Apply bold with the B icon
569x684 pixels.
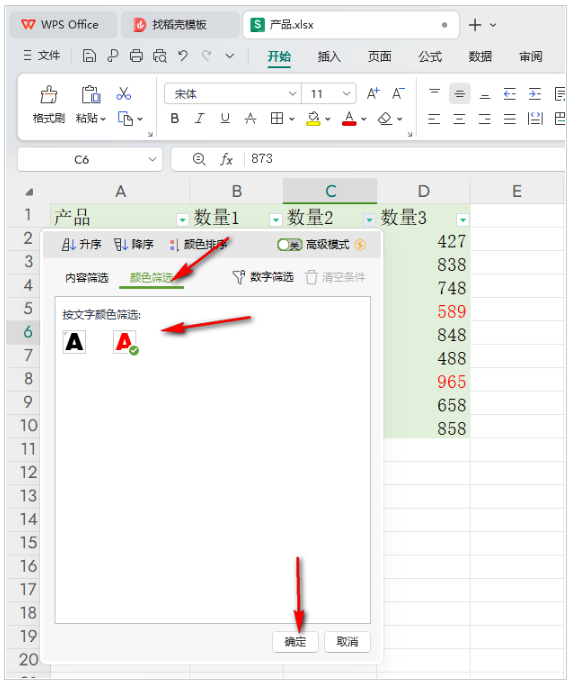tap(175, 118)
